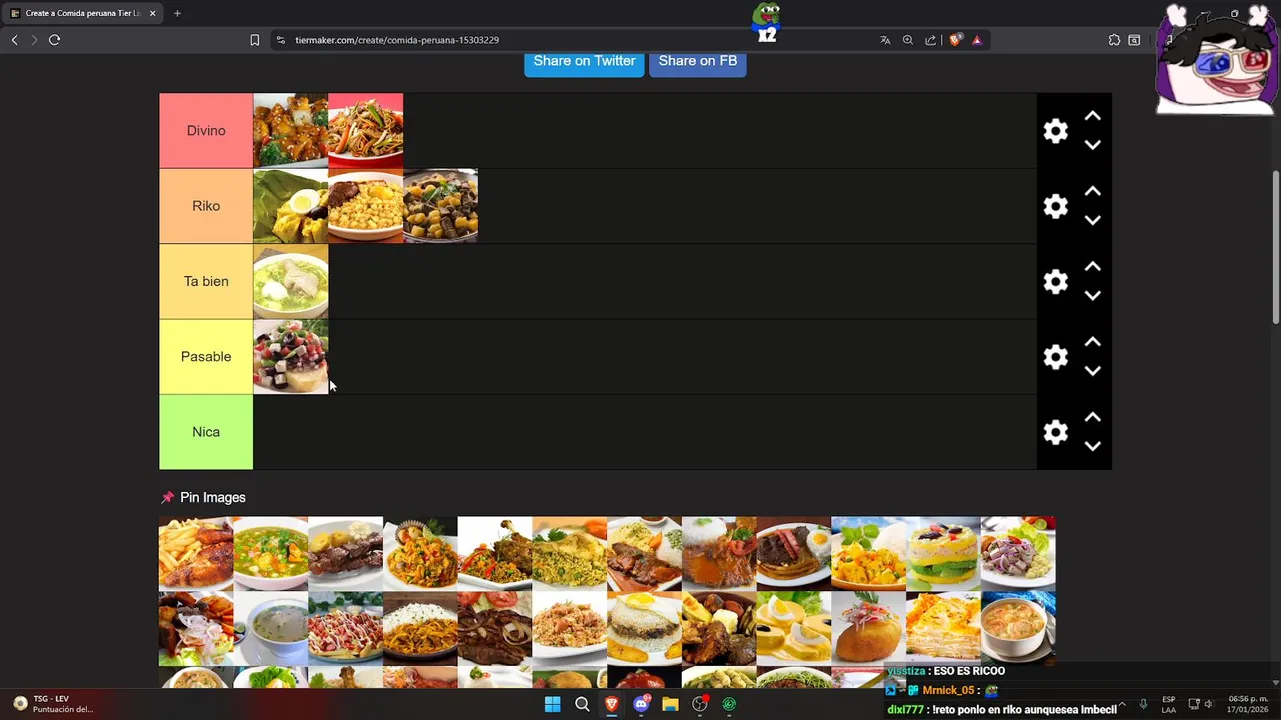The image size is (1281, 720).
Task: Click the pin icon beside Pin Images
Action: point(167,497)
